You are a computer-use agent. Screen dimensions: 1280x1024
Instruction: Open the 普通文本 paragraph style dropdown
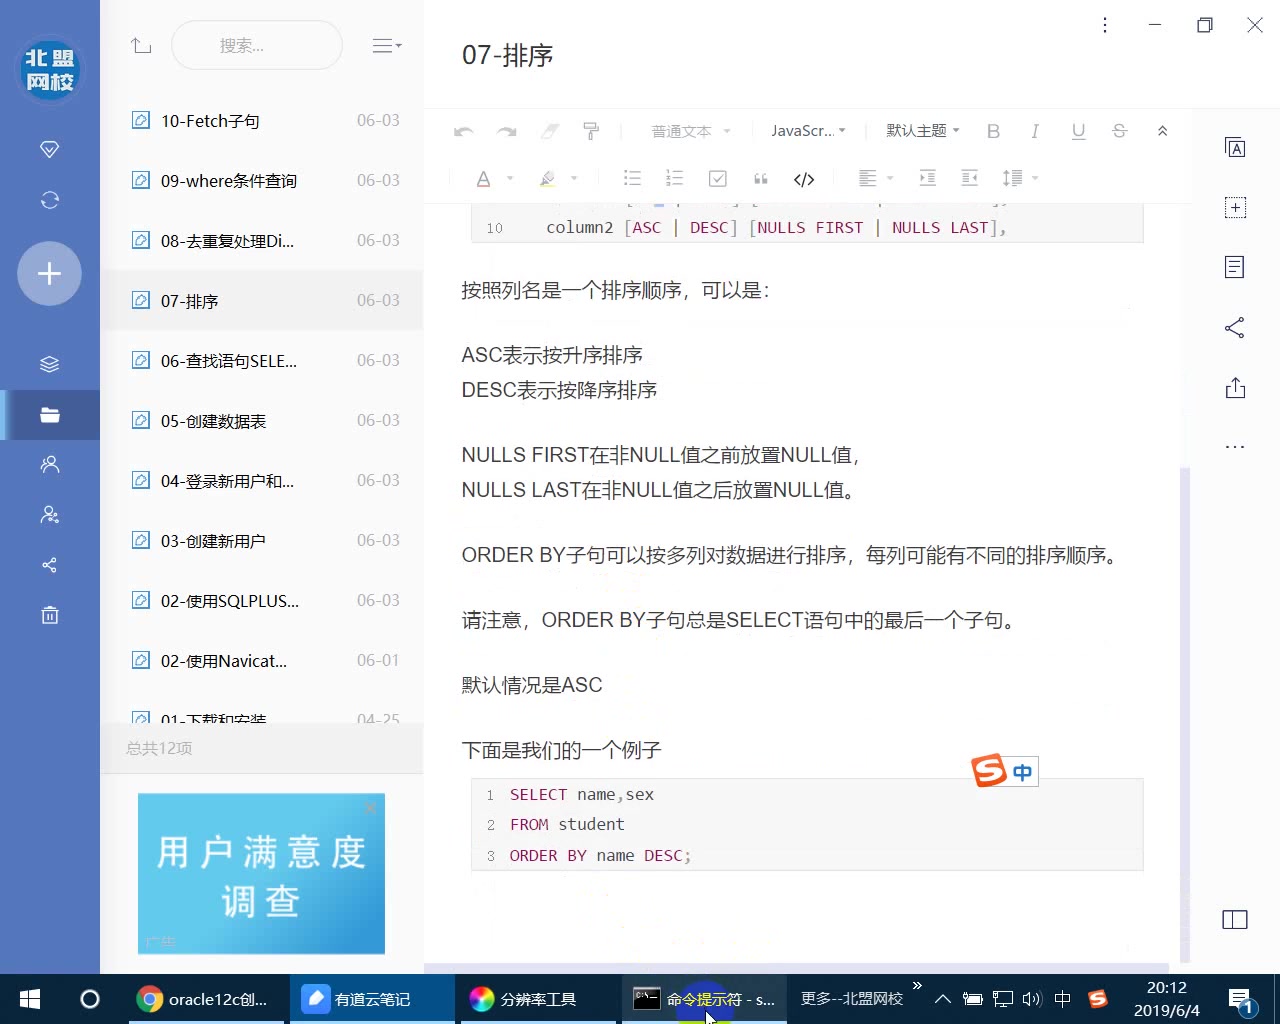(x=690, y=130)
